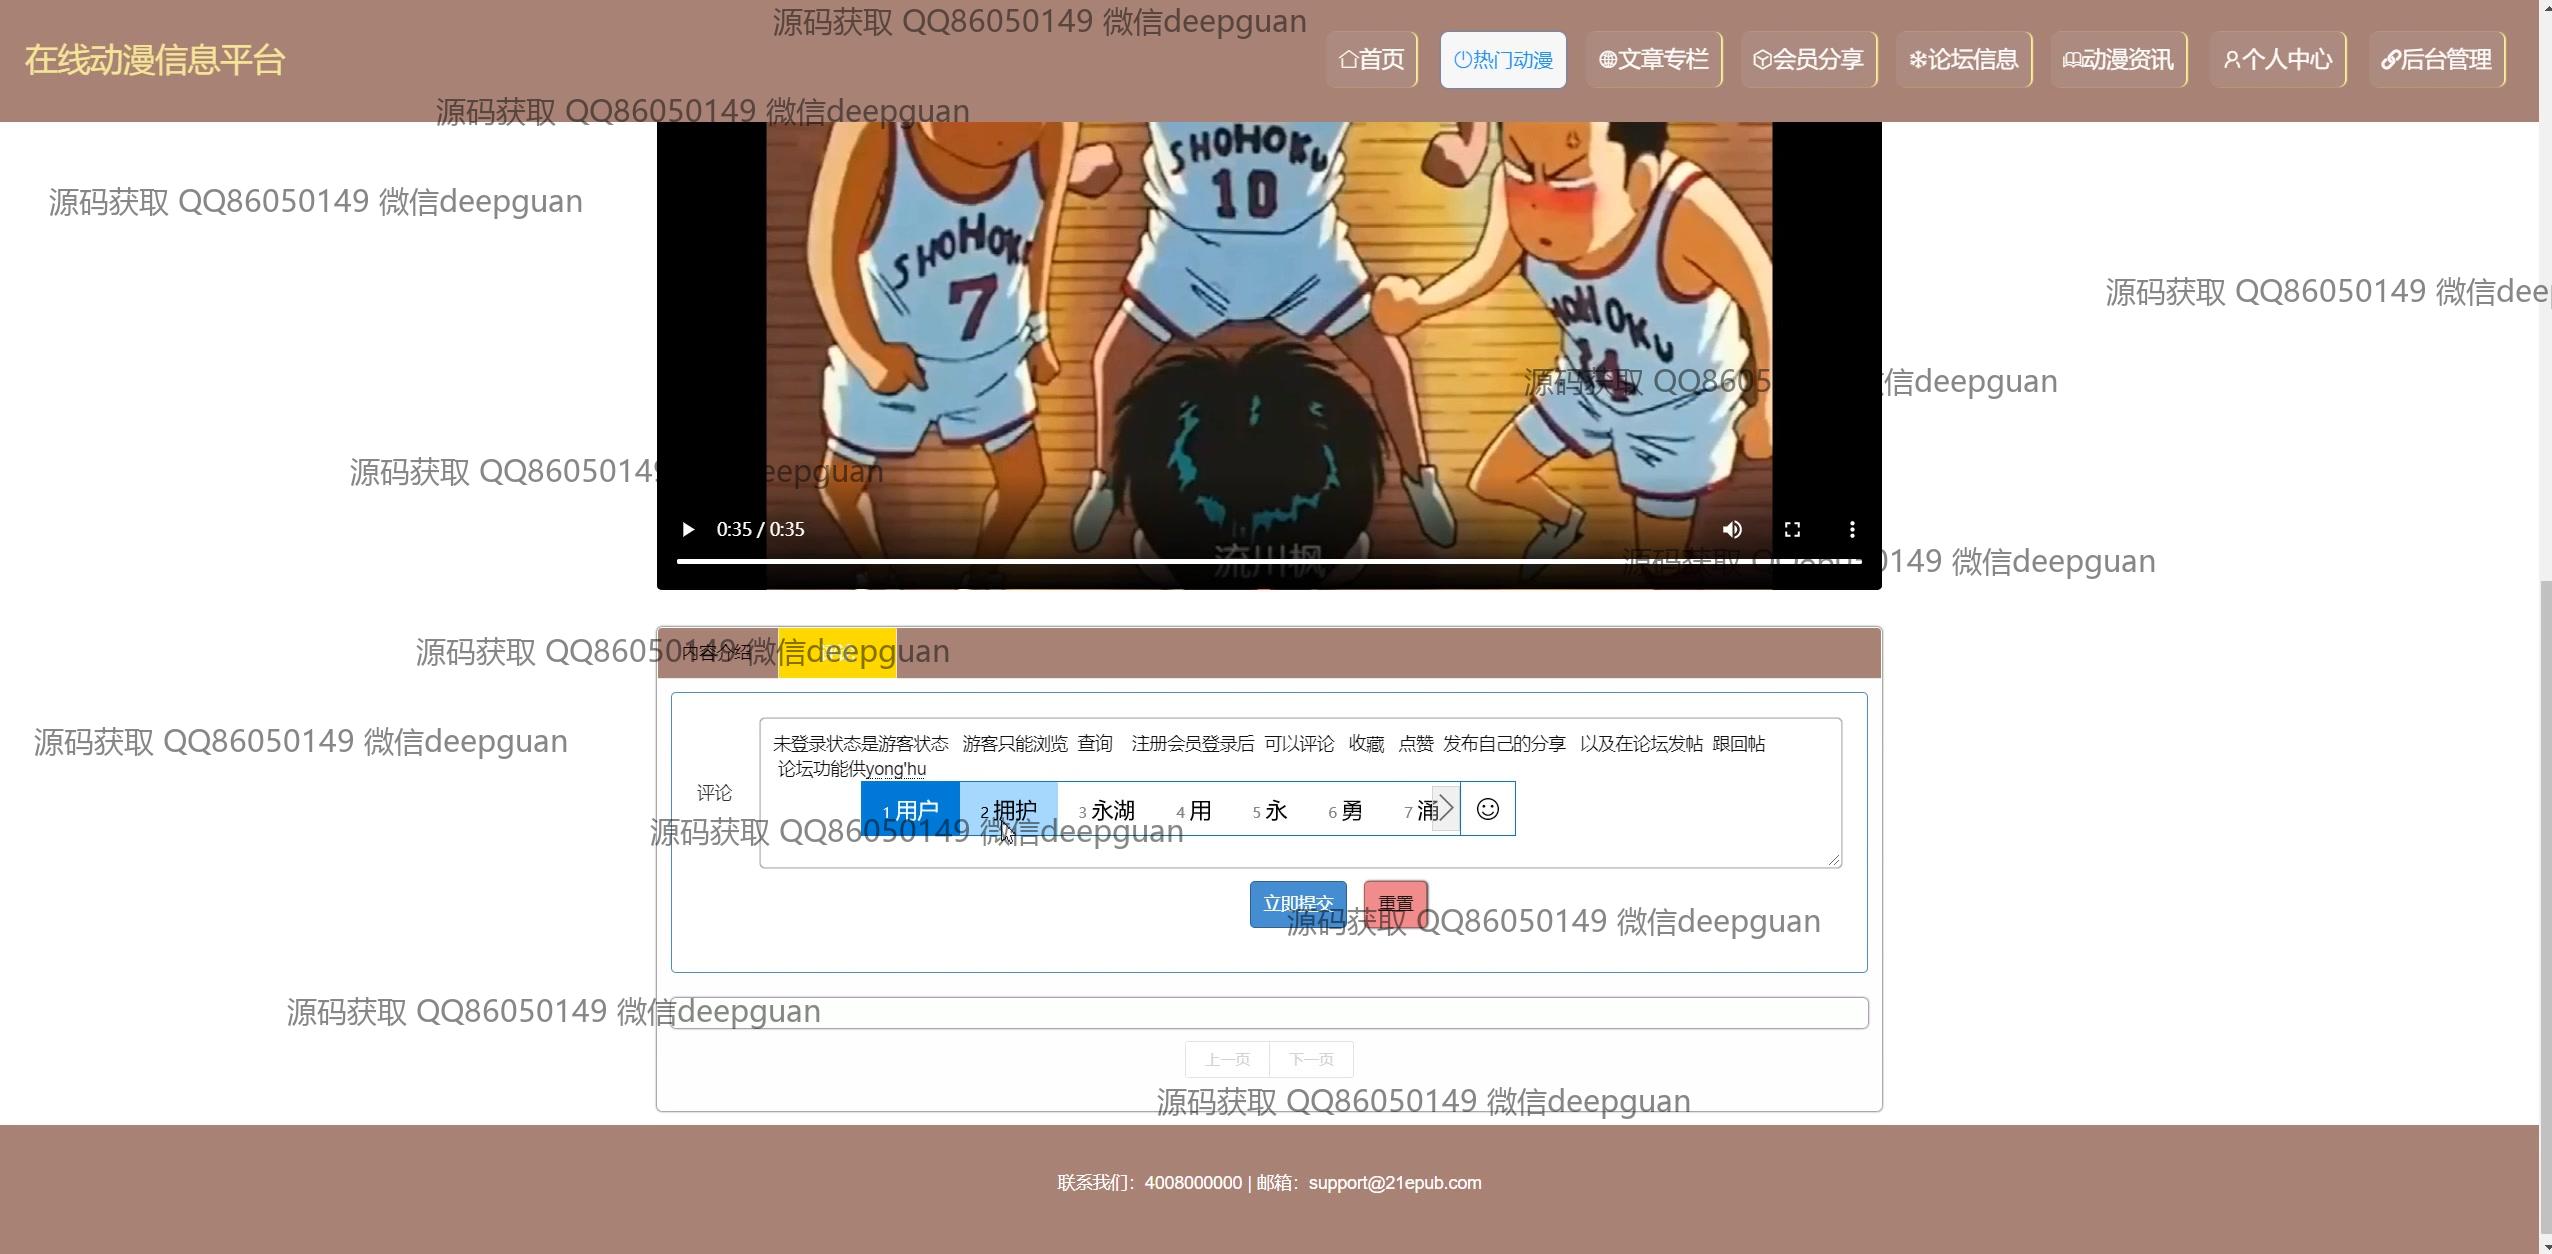Open 动漫资讯 nav item
Image resolution: width=2552 pixels, height=1254 pixels.
(x=2119, y=60)
